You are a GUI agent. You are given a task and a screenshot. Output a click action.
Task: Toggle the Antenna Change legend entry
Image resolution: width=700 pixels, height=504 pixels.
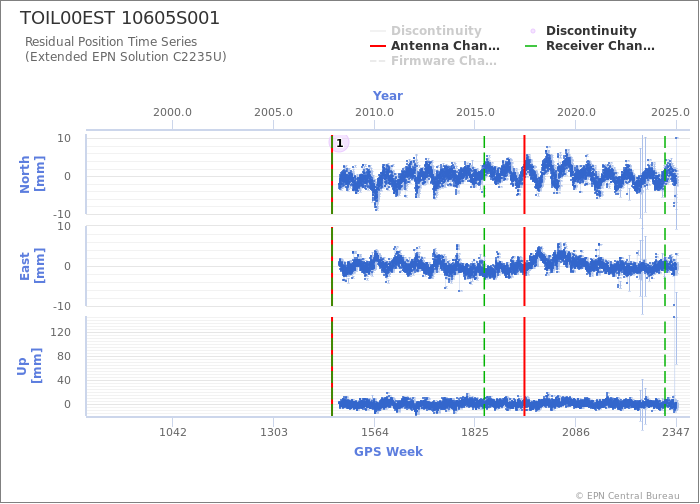[x=435, y=46]
